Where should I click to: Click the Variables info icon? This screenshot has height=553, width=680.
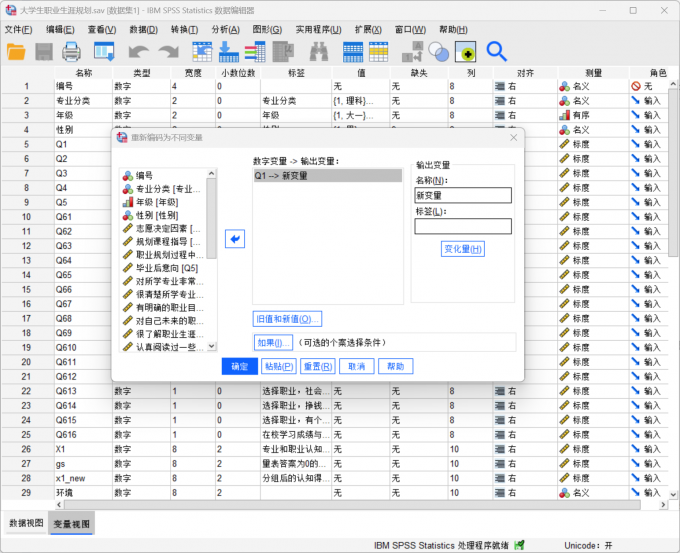(255, 52)
